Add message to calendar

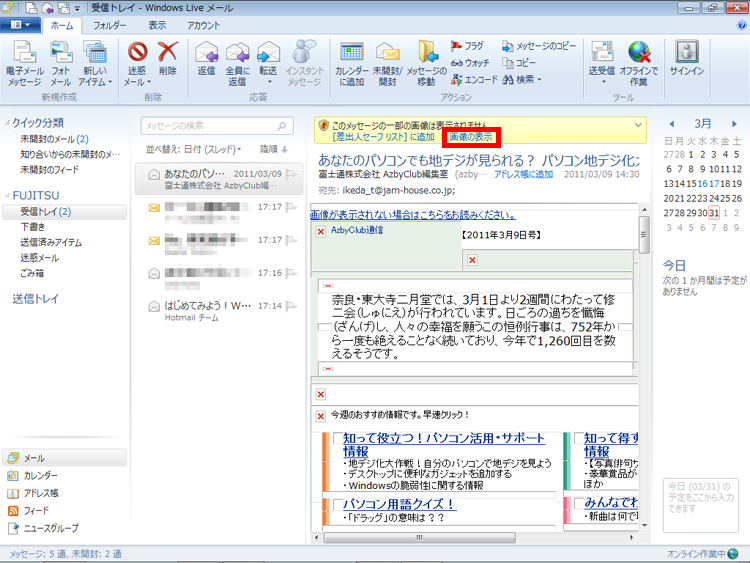pos(352,64)
